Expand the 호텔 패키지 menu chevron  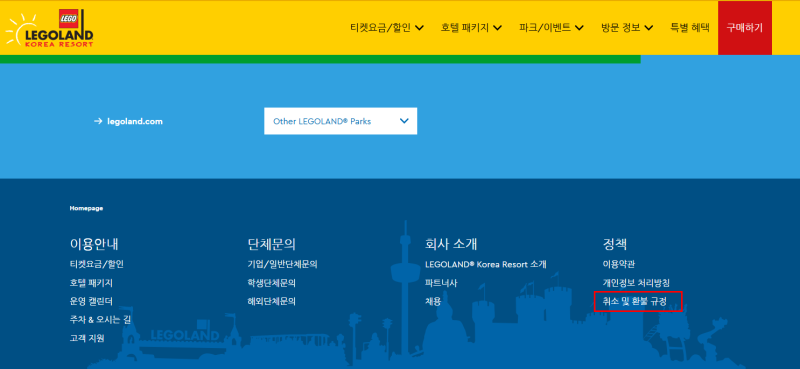click(498, 28)
